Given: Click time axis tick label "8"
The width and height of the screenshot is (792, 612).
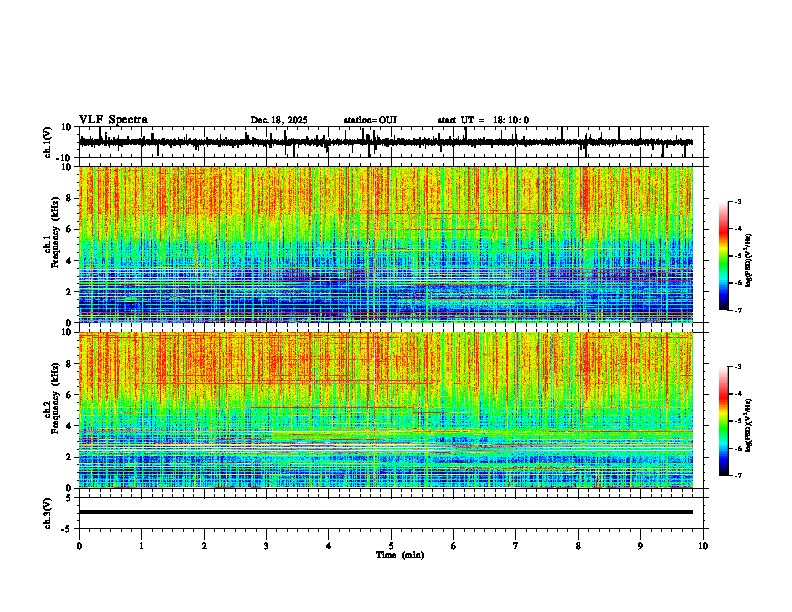Looking at the screenshot, I should (x=578, y=546).
